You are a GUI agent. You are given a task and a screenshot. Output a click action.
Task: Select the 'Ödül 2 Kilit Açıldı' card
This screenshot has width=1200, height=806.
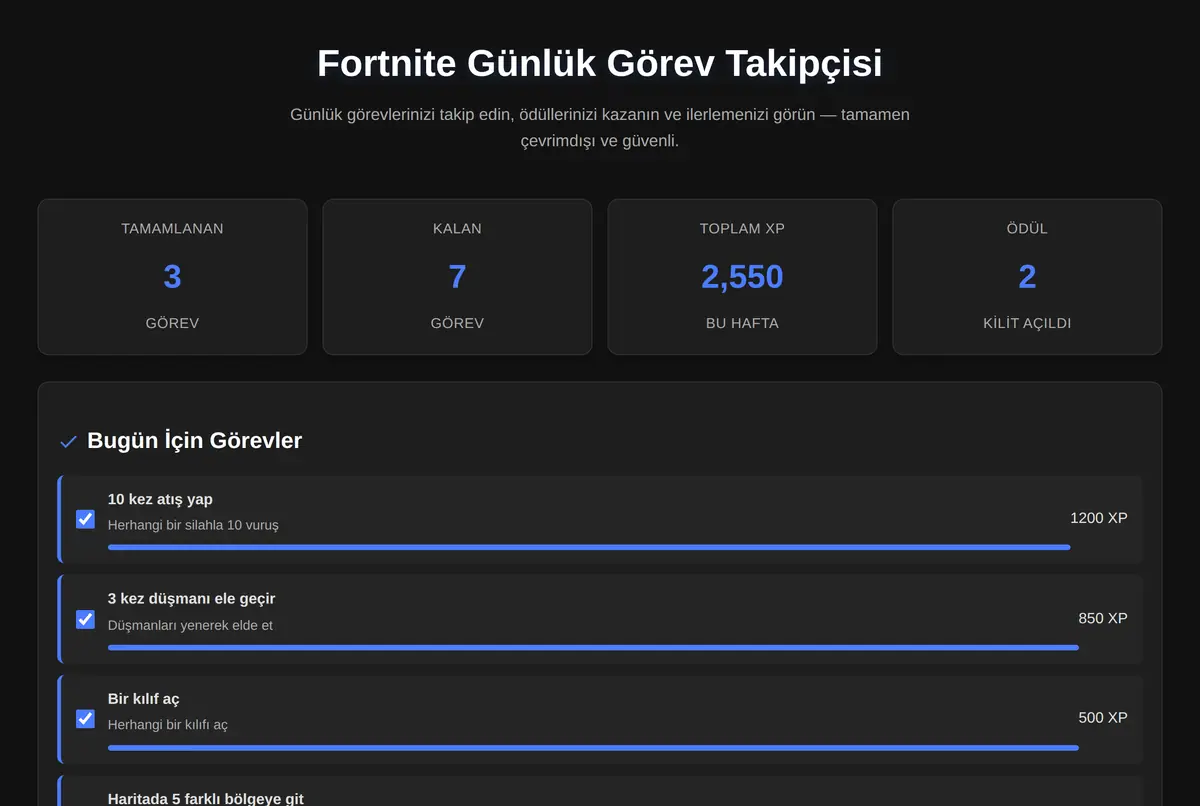(x=1027, y=277)
